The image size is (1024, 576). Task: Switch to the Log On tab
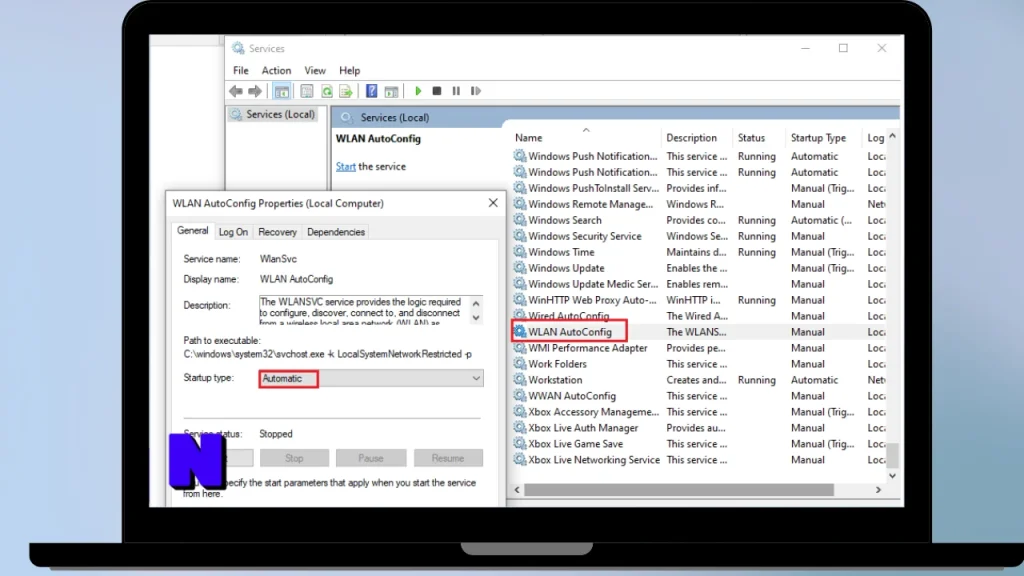click(233, 232)
